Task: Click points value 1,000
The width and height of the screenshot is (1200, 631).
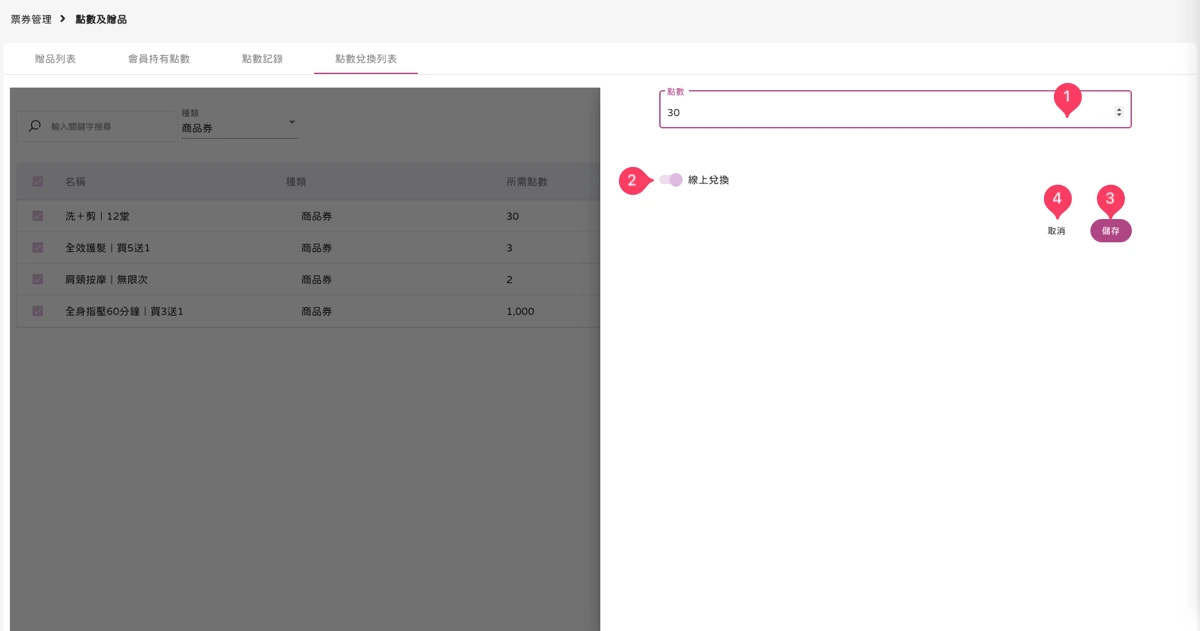Action: coord(520,311)
